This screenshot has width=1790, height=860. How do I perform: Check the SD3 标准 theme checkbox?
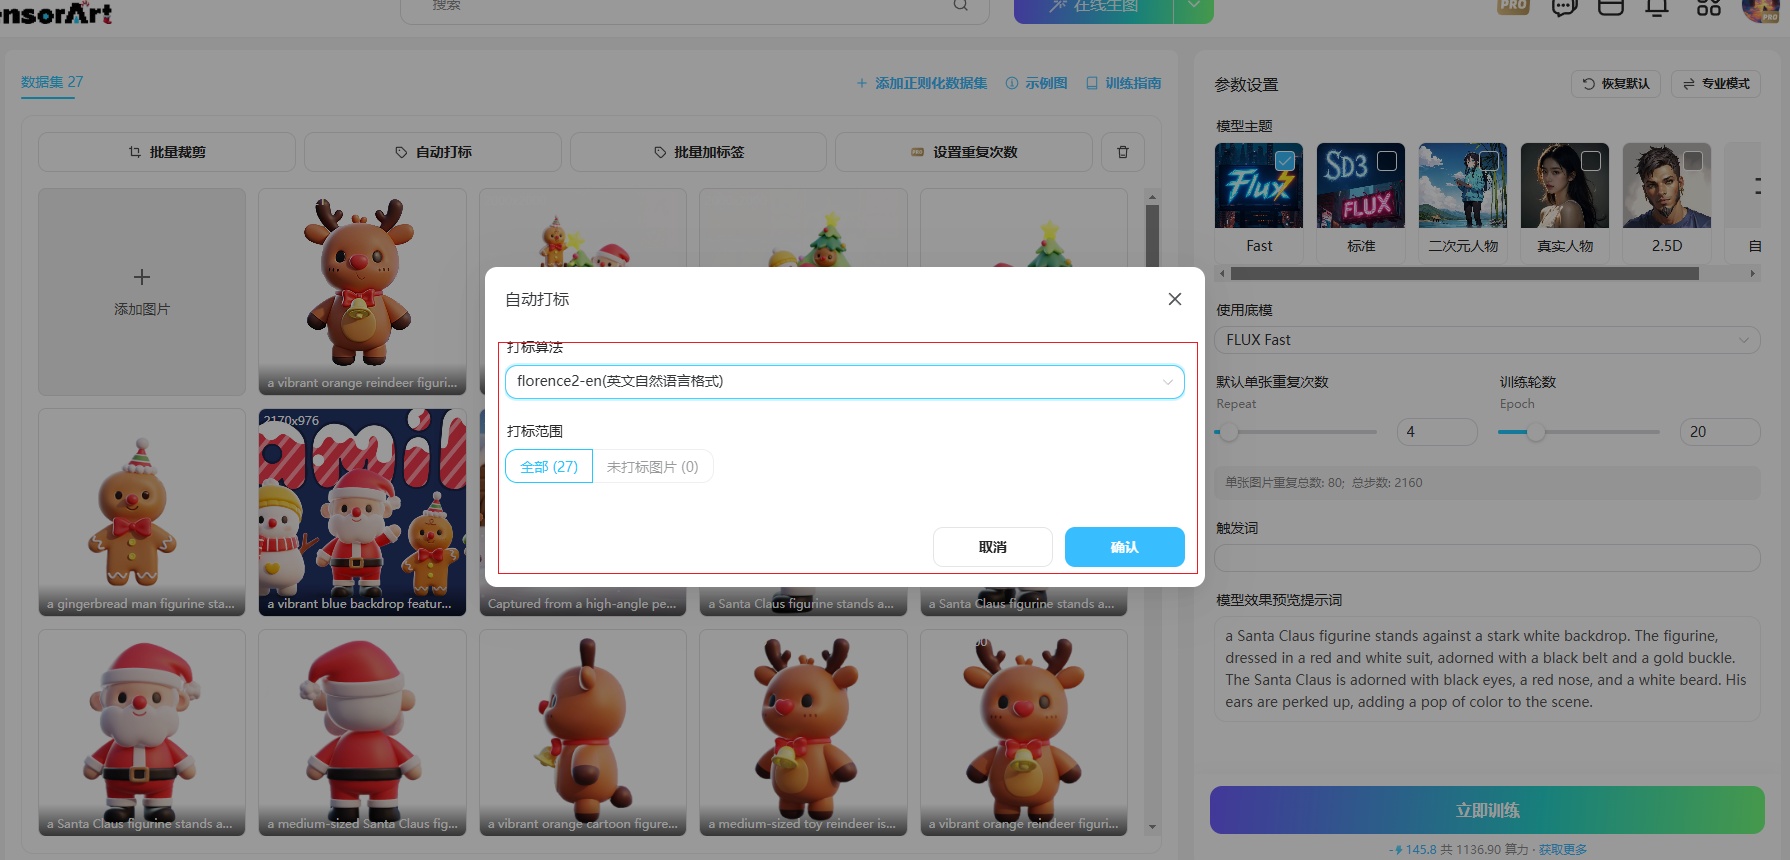1387,161
